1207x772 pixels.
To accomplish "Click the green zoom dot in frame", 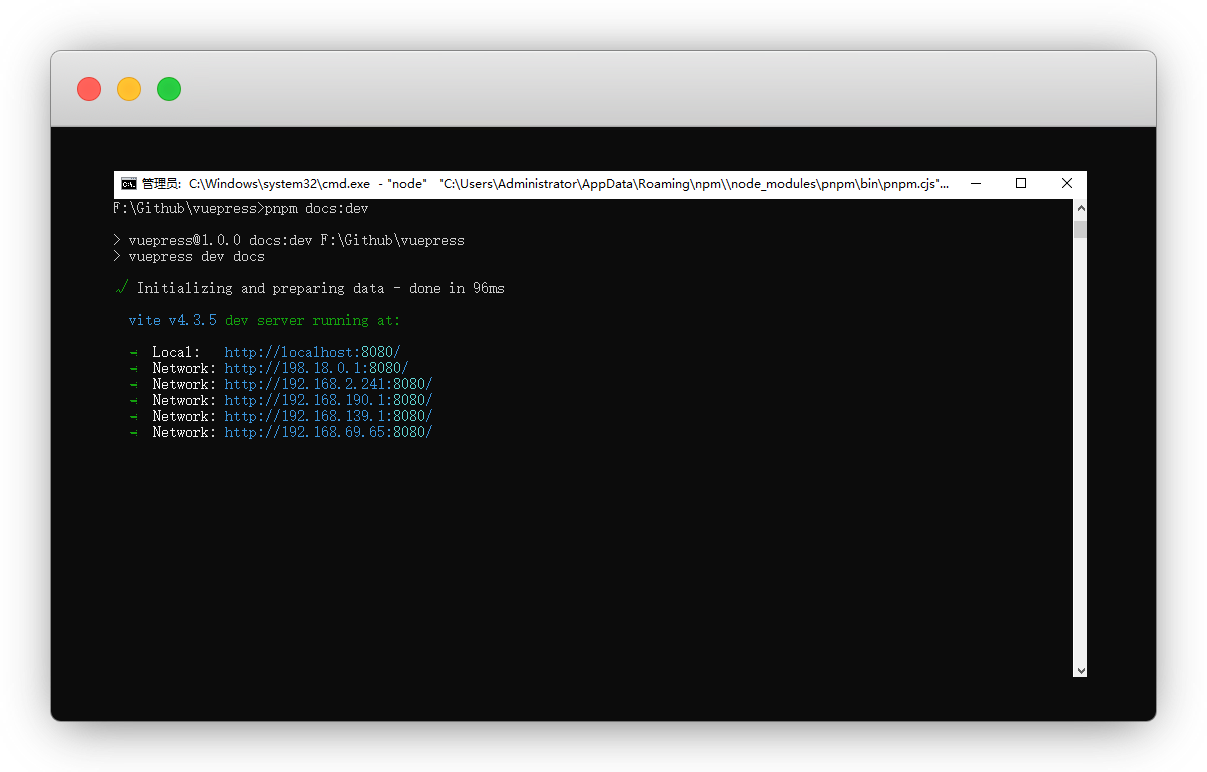I will (169, 89).
